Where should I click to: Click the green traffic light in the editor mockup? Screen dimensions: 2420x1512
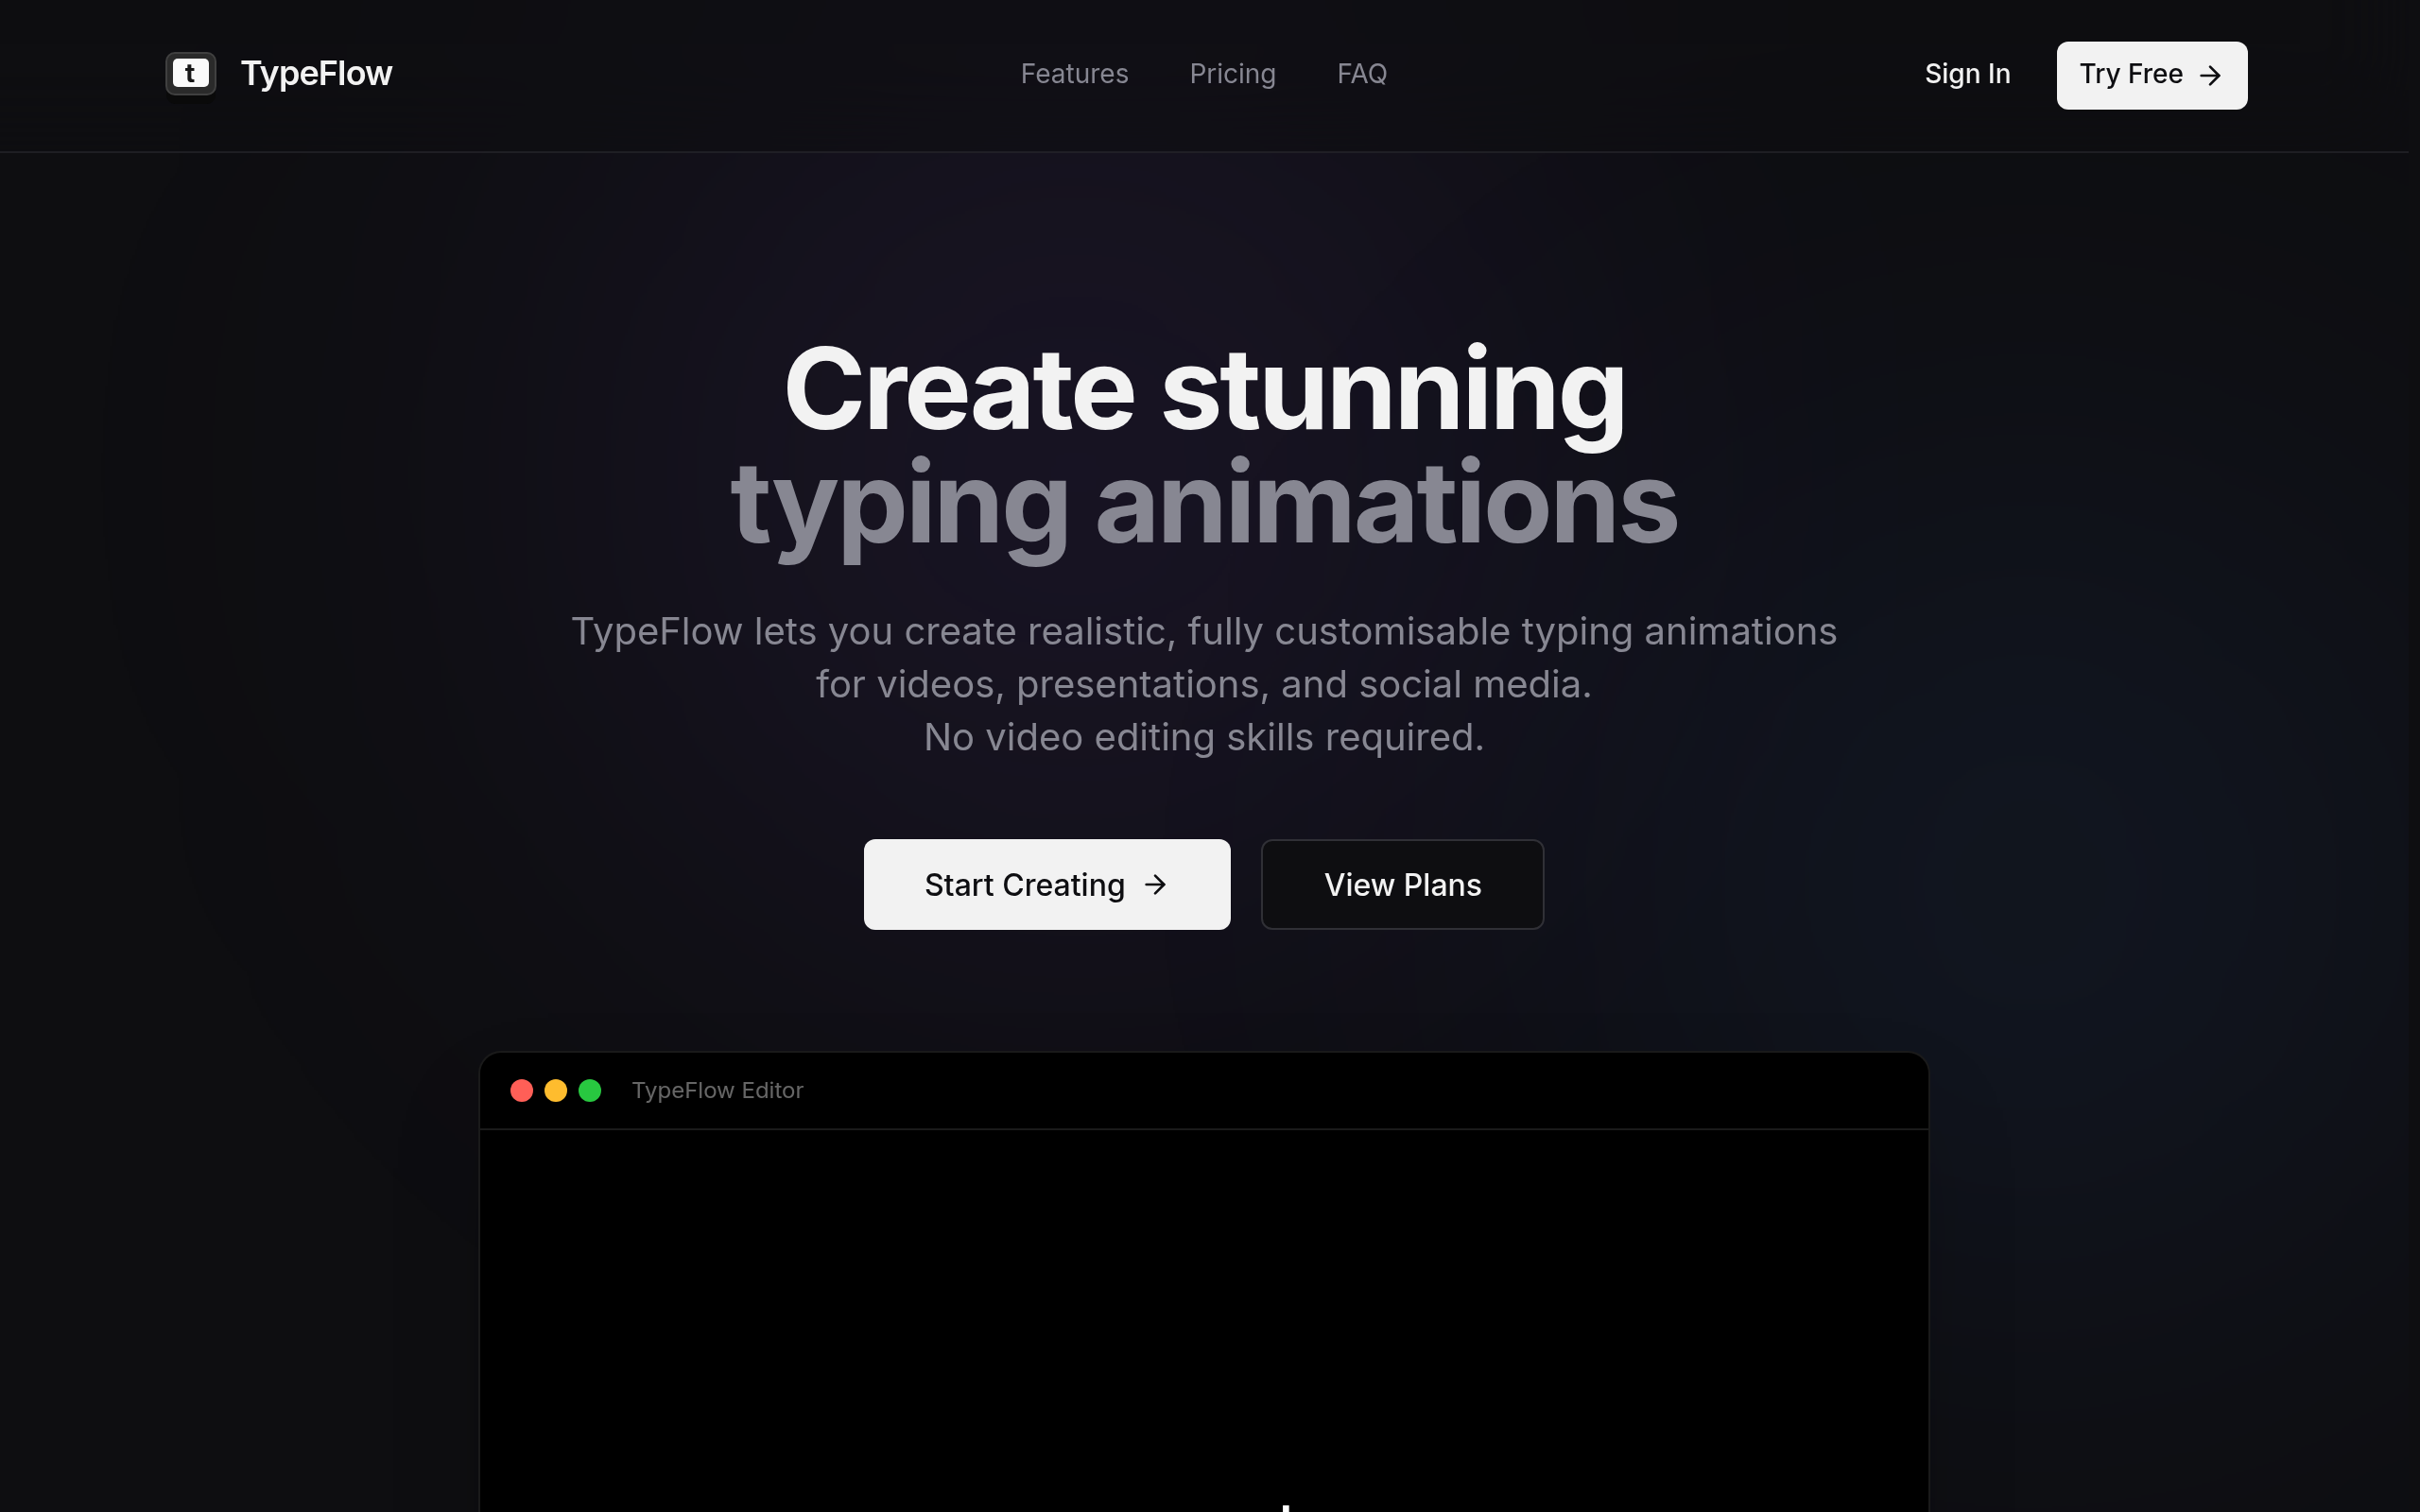coord(592,1090)
